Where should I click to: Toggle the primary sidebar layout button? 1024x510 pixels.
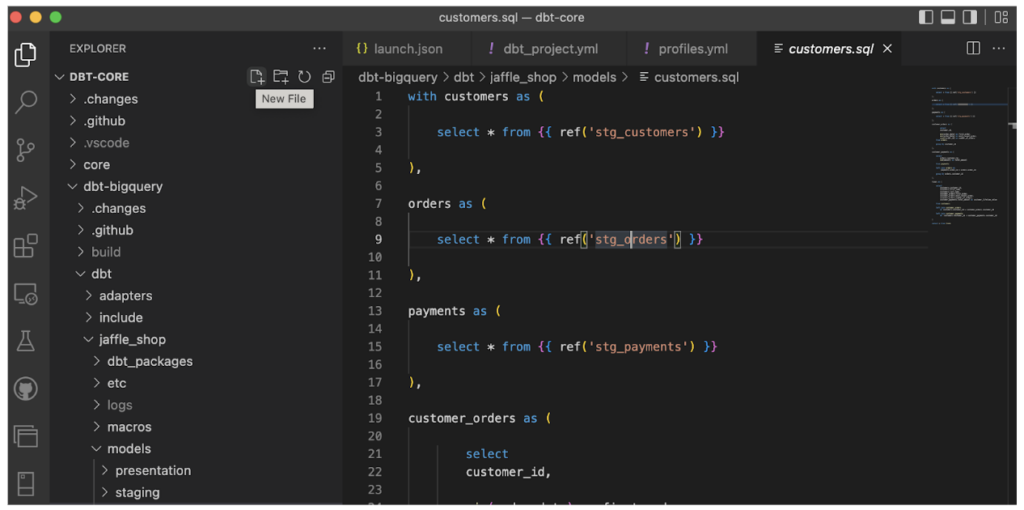coord(925,18)
